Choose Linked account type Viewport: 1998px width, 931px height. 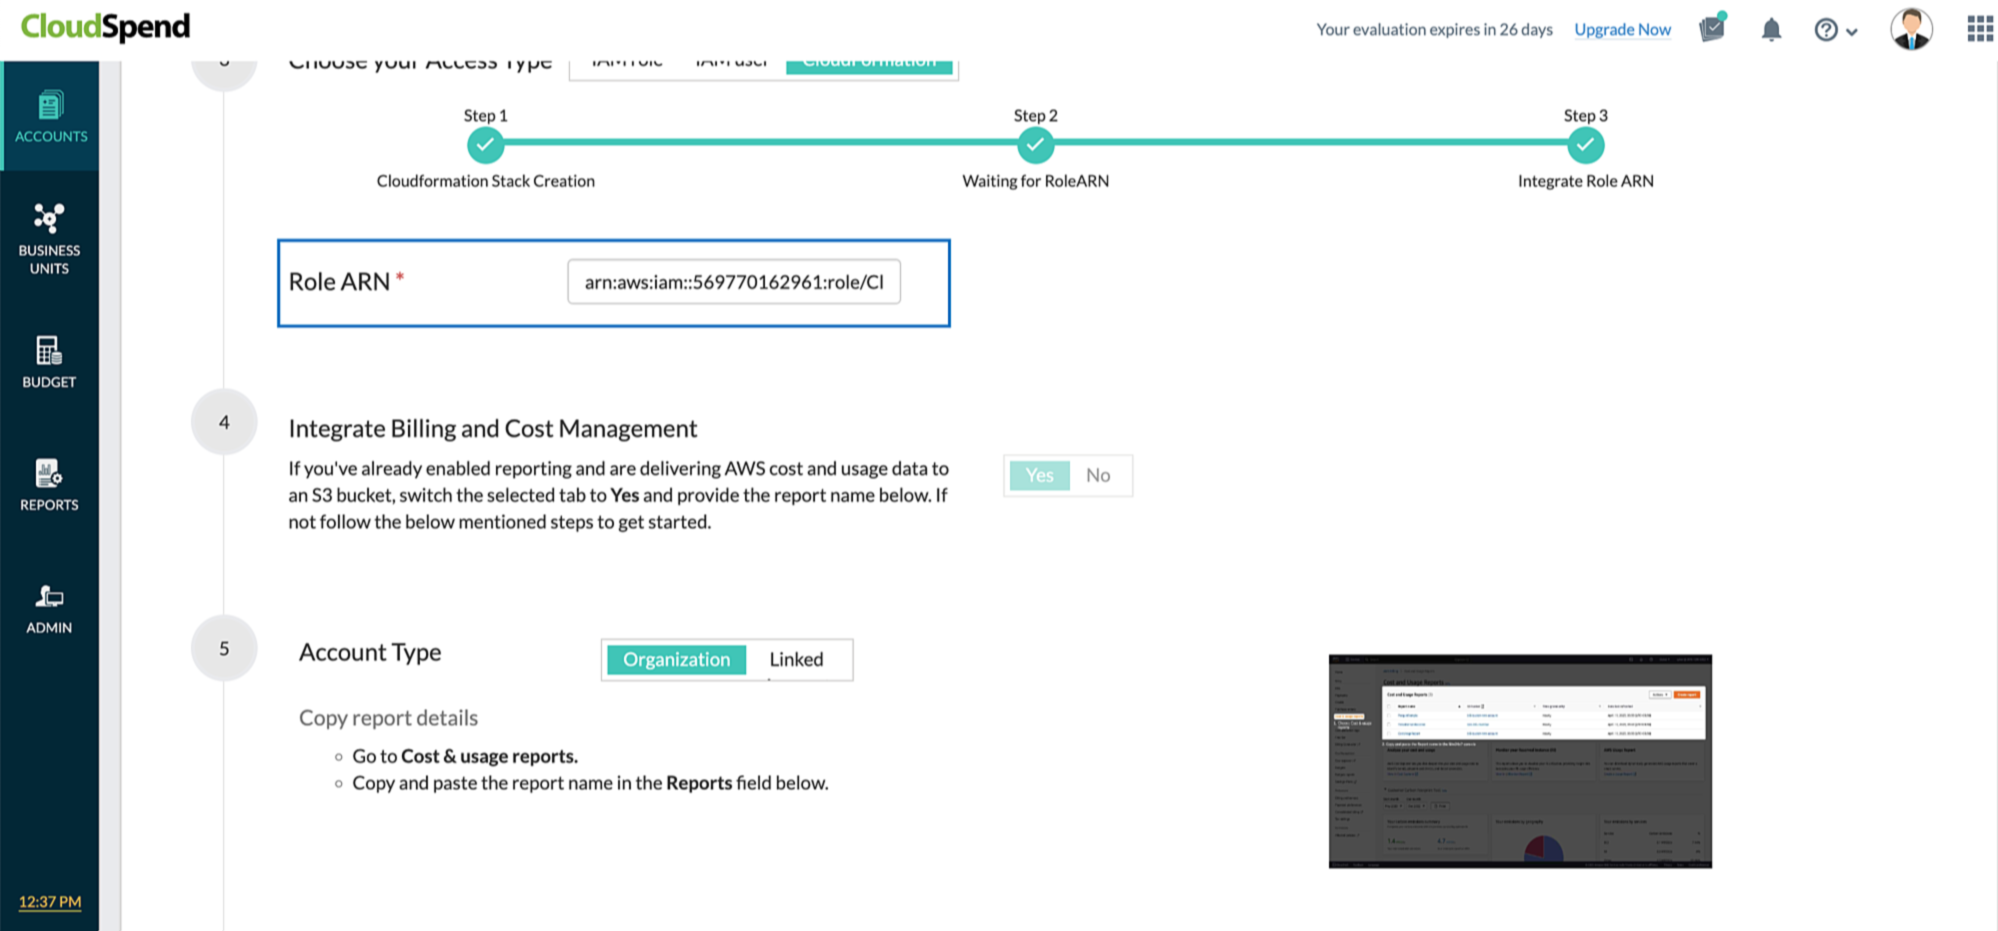click(796, 659)
